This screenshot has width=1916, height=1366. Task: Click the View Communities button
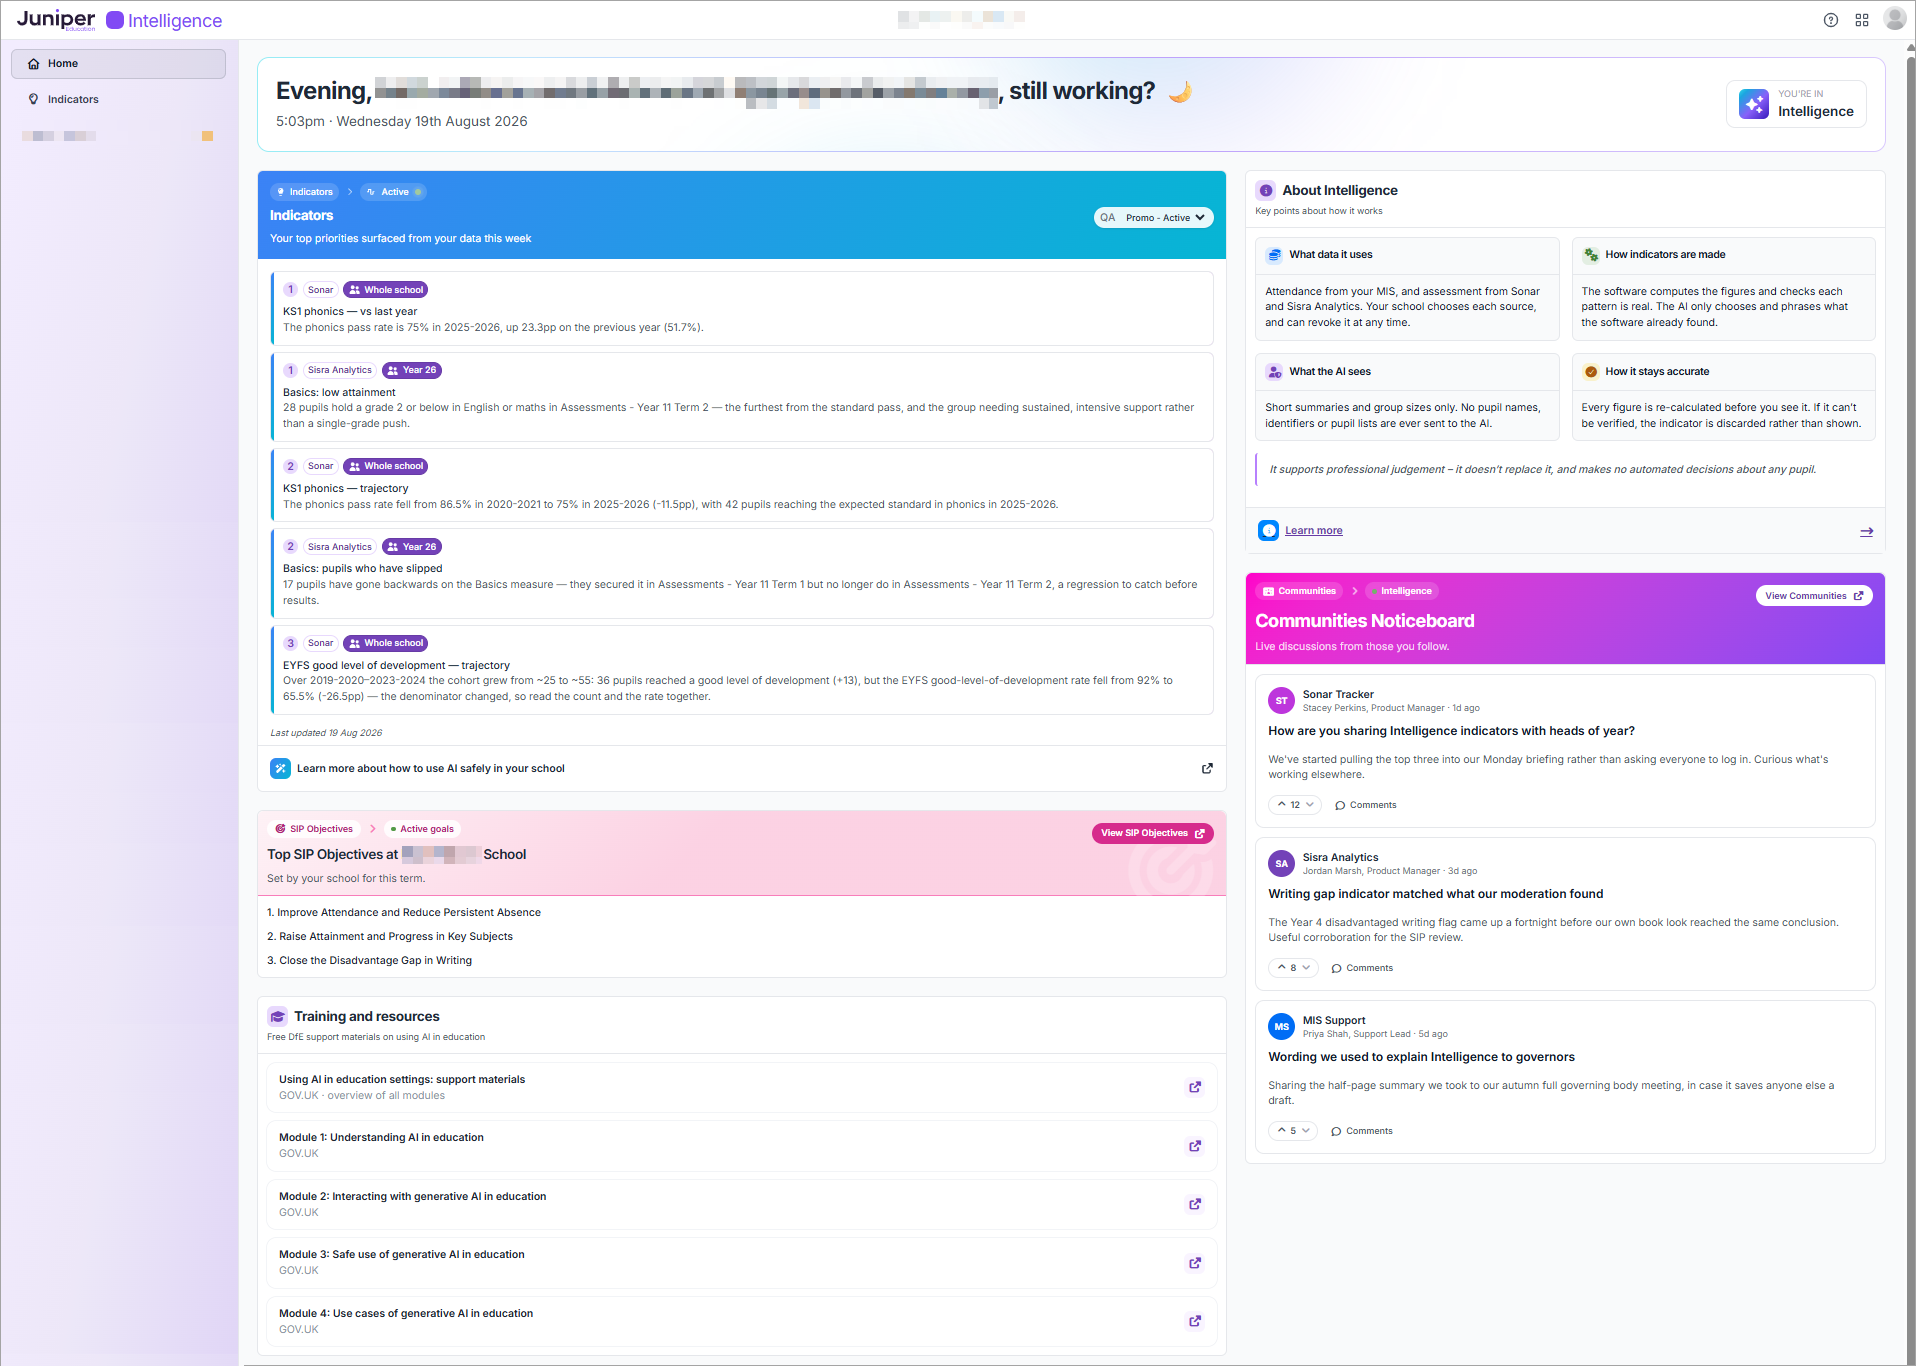point(1814,596)
